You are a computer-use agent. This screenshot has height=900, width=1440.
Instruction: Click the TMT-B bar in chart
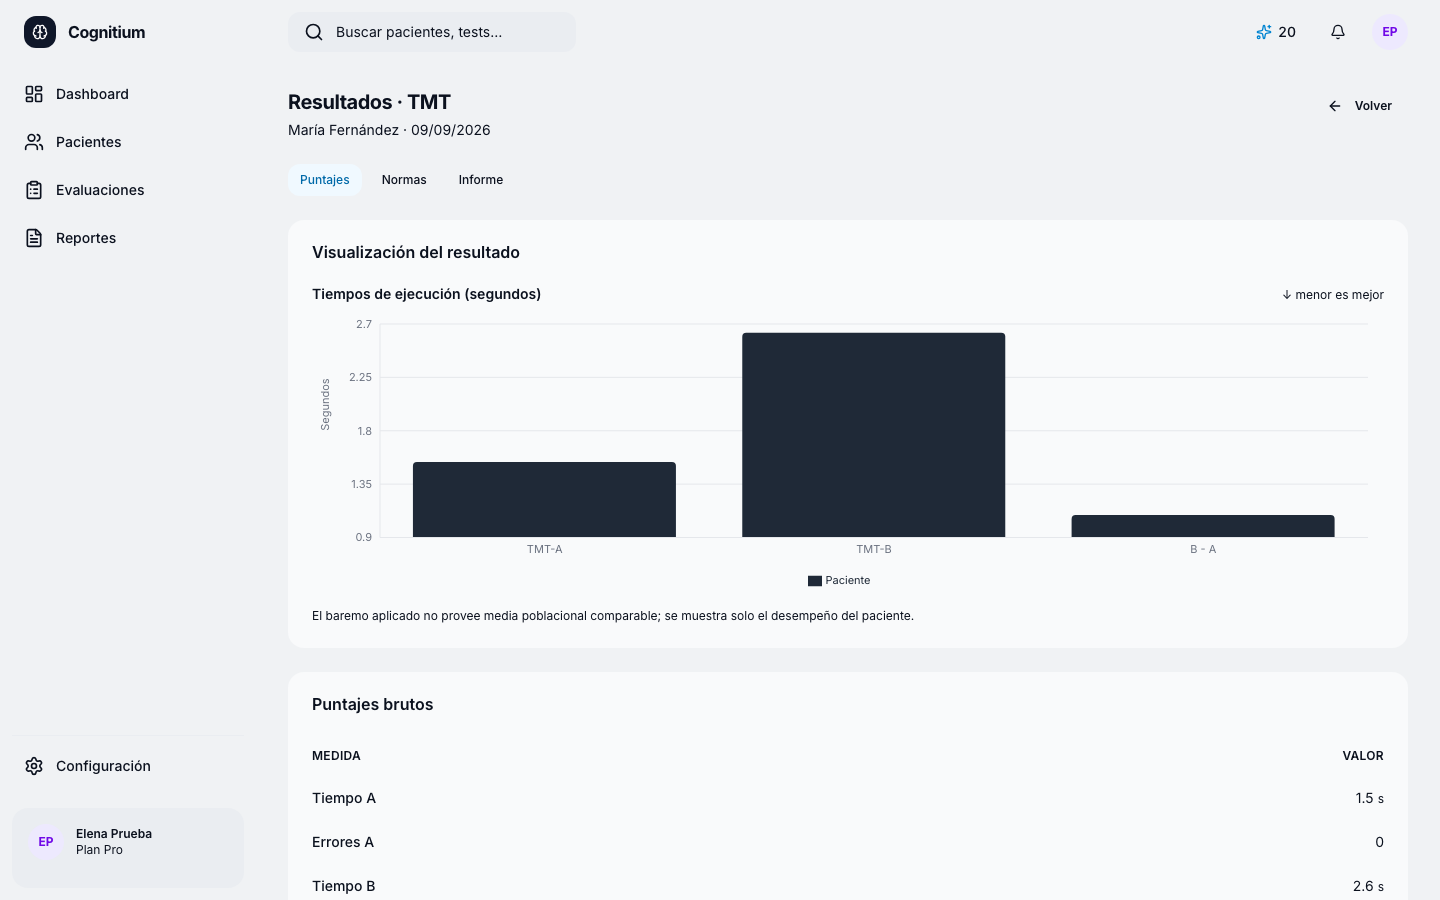pyautogui.click(x=874, y=435)
